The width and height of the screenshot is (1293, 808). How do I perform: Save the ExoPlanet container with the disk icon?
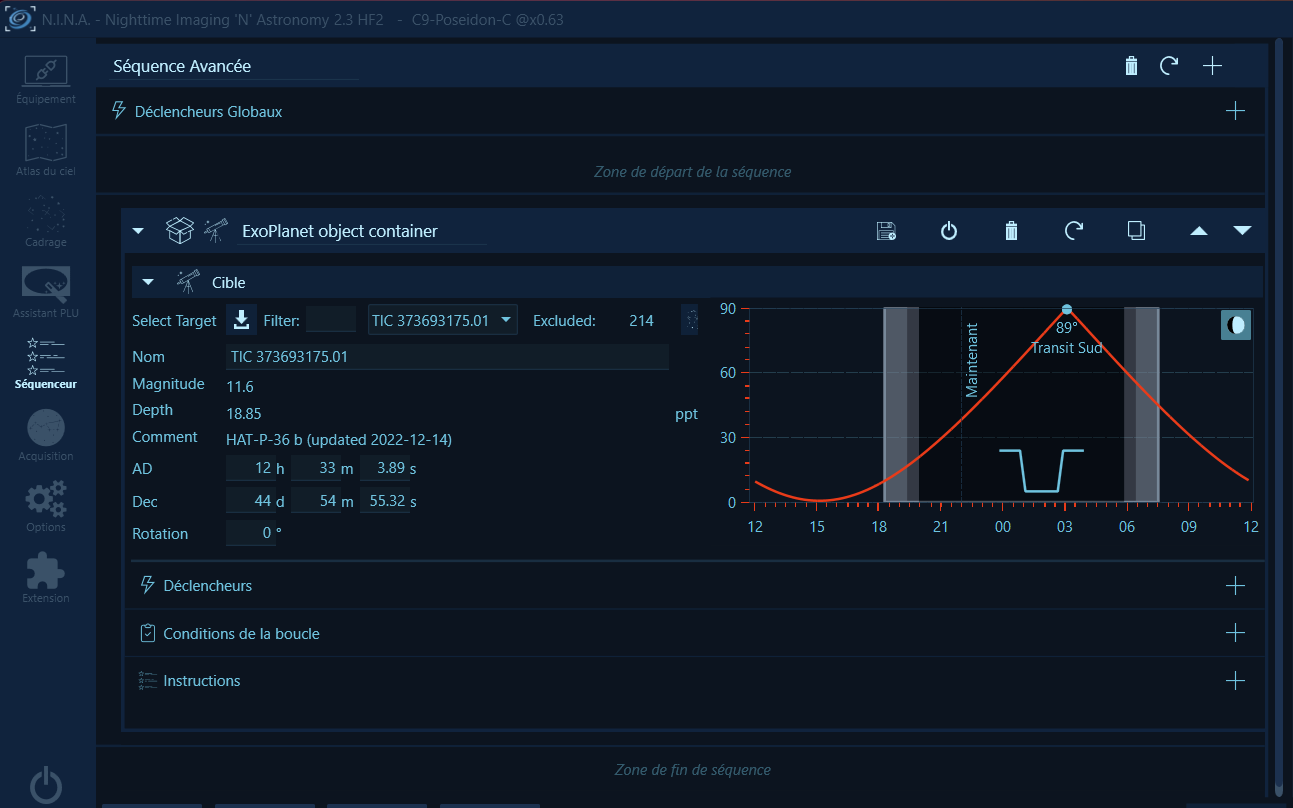(885, 231)
